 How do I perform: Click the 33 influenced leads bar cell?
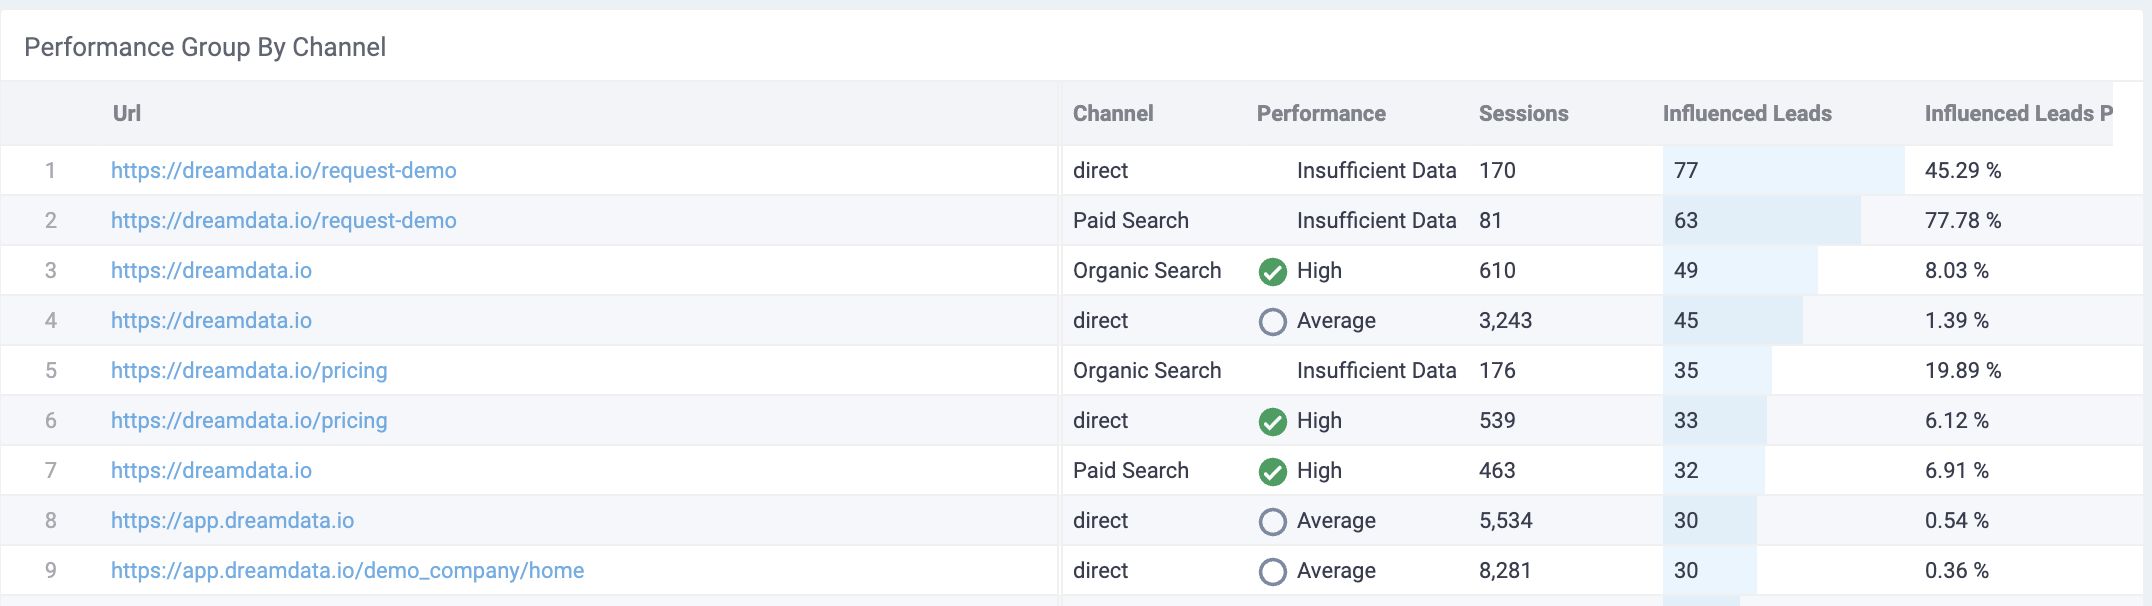(x=1715, y=420)
